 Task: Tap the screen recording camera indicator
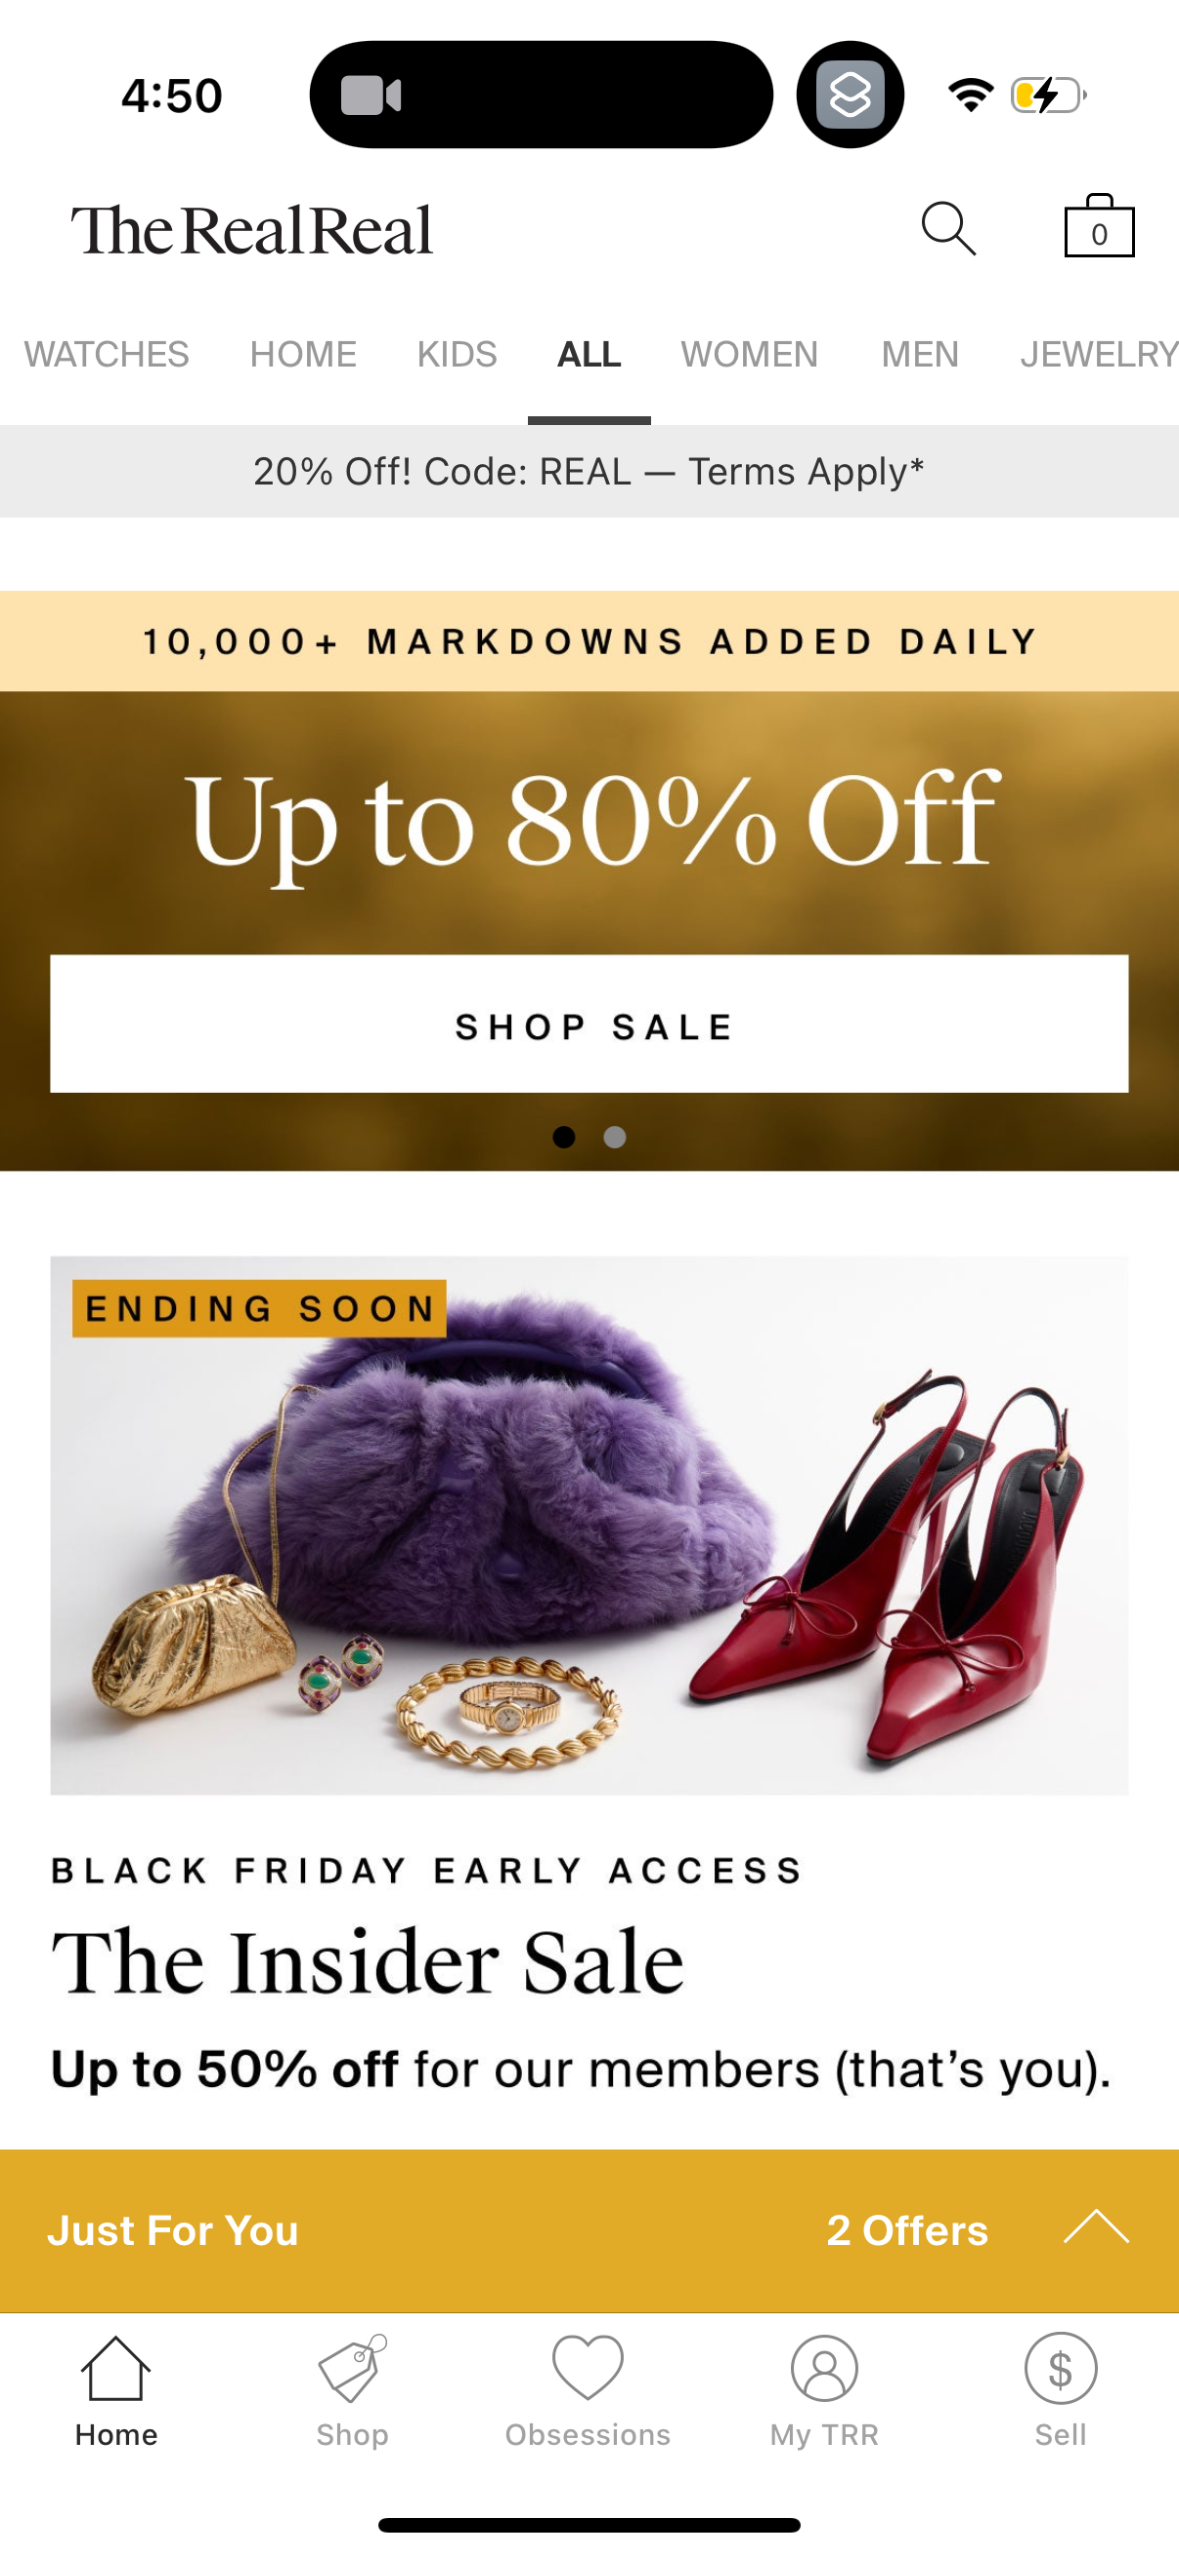pos(371,95)
